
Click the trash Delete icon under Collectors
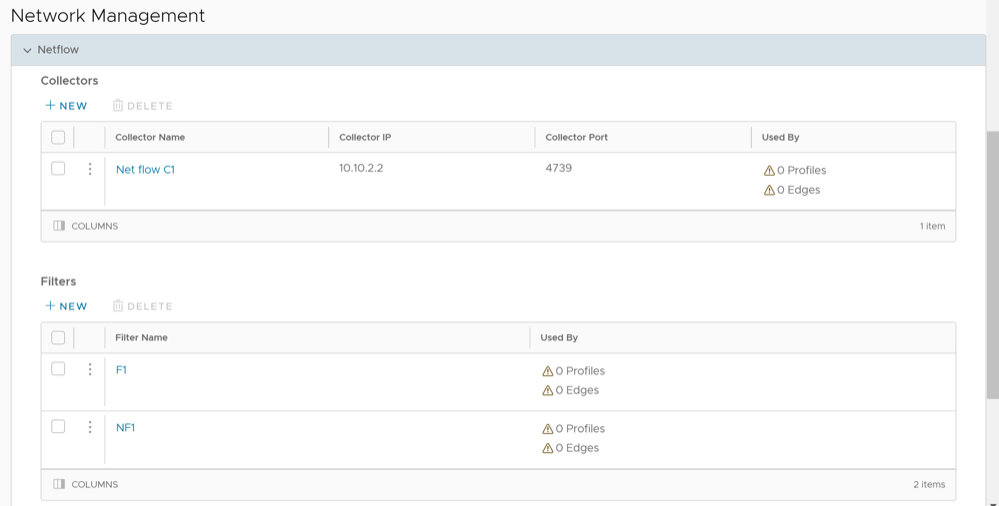coord(118,106)
